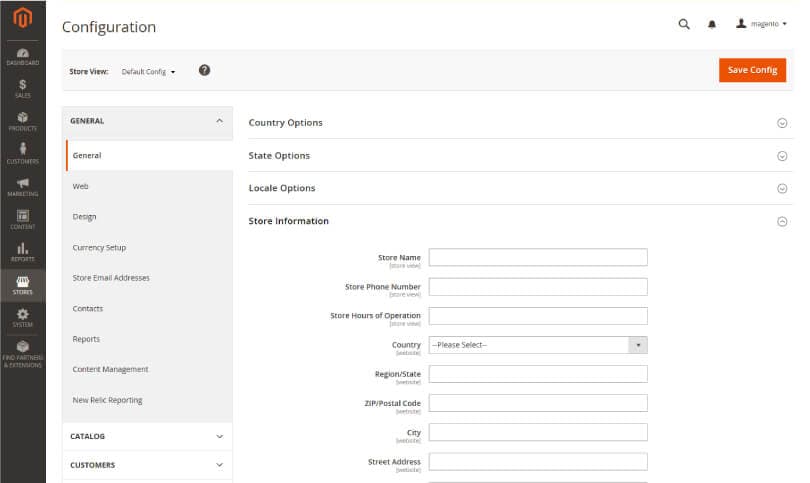The width and height of the screenshot is (810, 483).
Task: Expand the Locale Options section
Action: coord(516,188)
